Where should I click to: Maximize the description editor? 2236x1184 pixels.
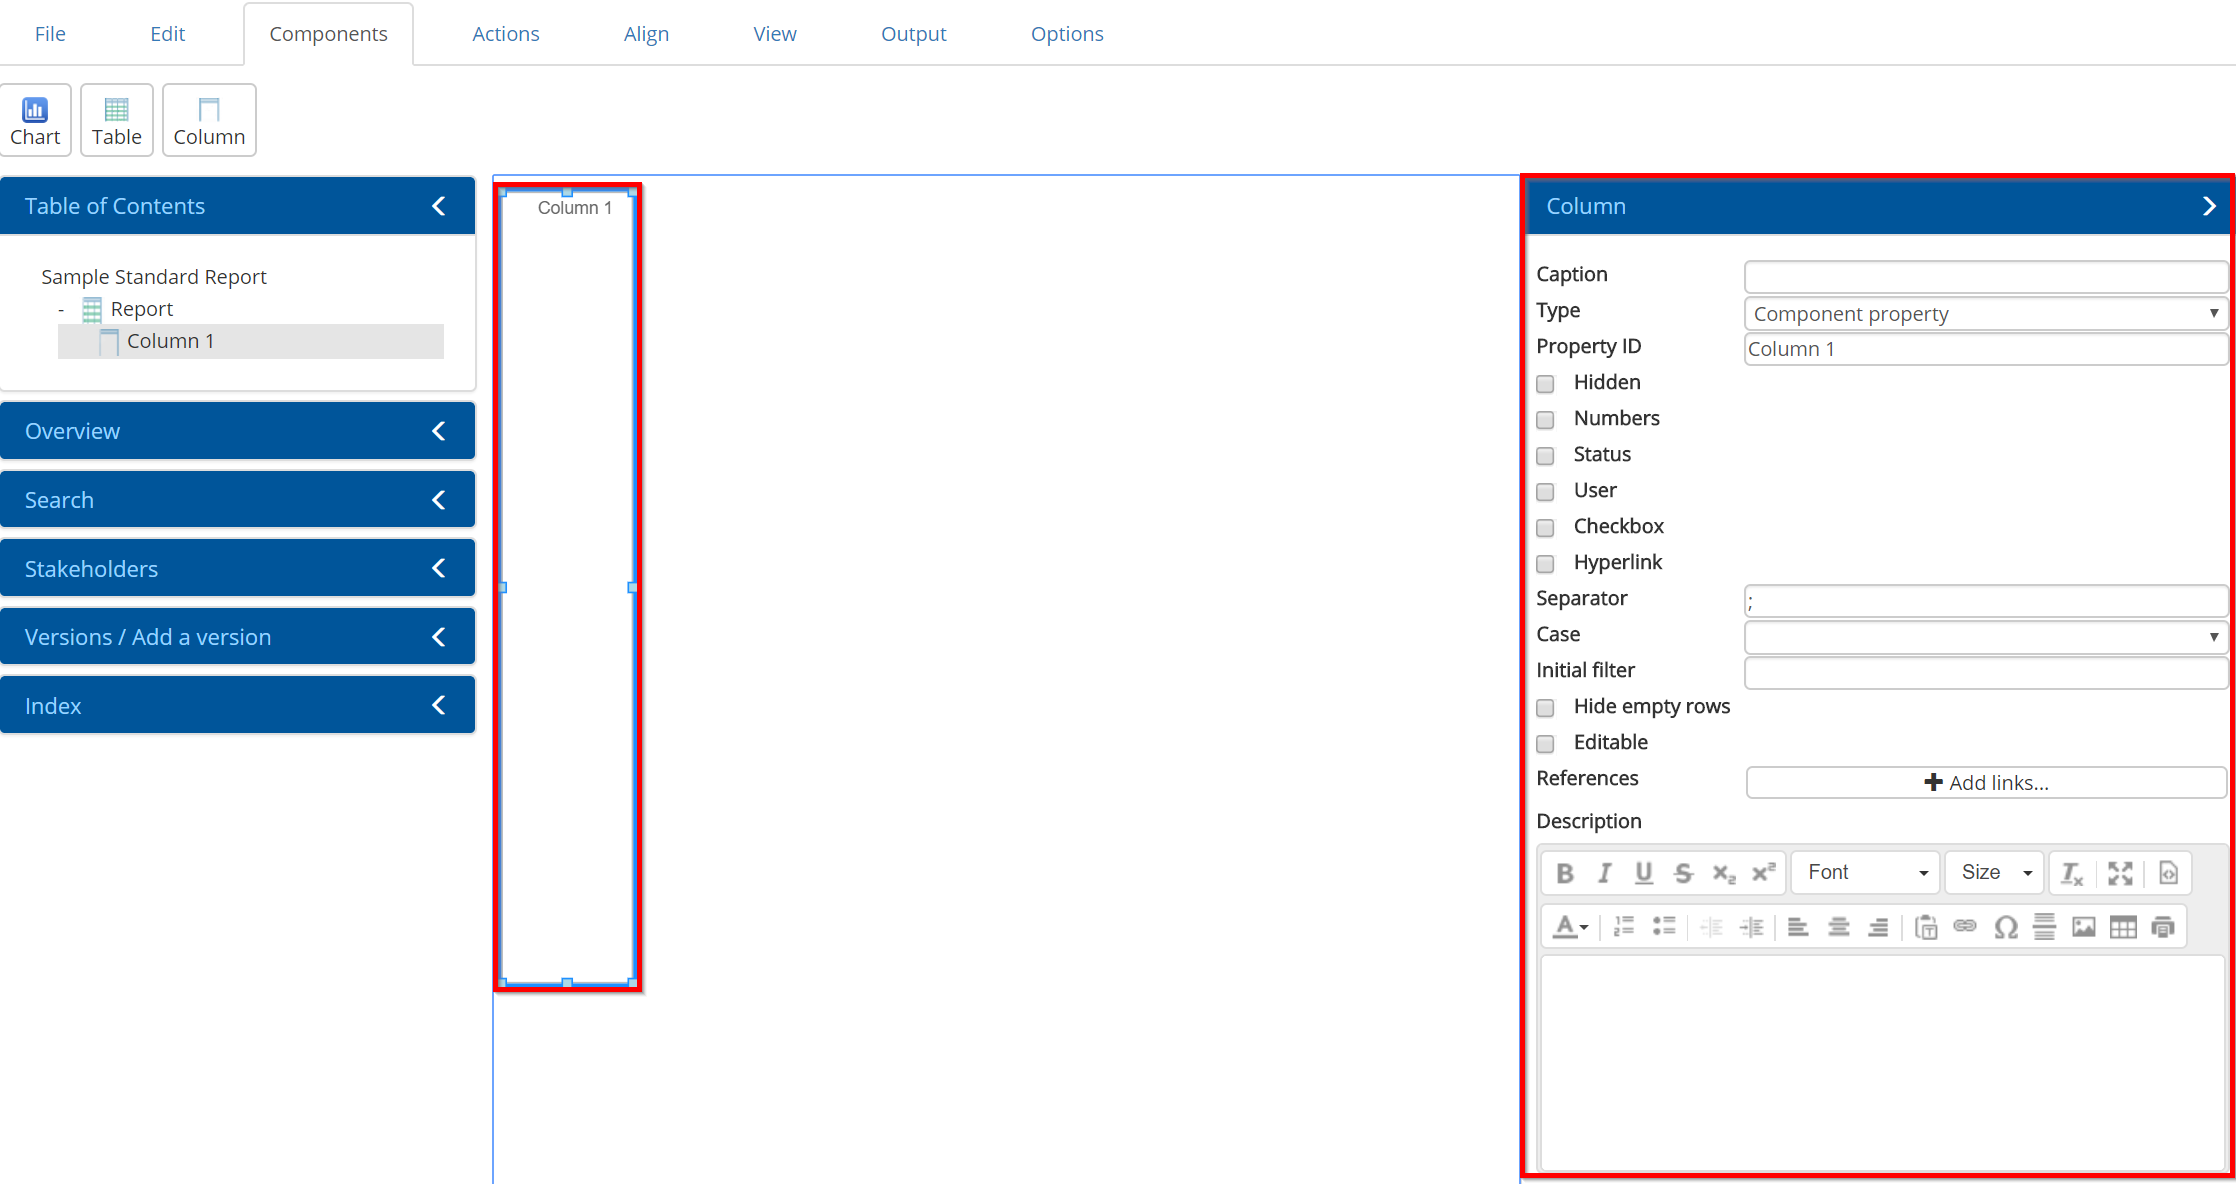(2120, 873)
